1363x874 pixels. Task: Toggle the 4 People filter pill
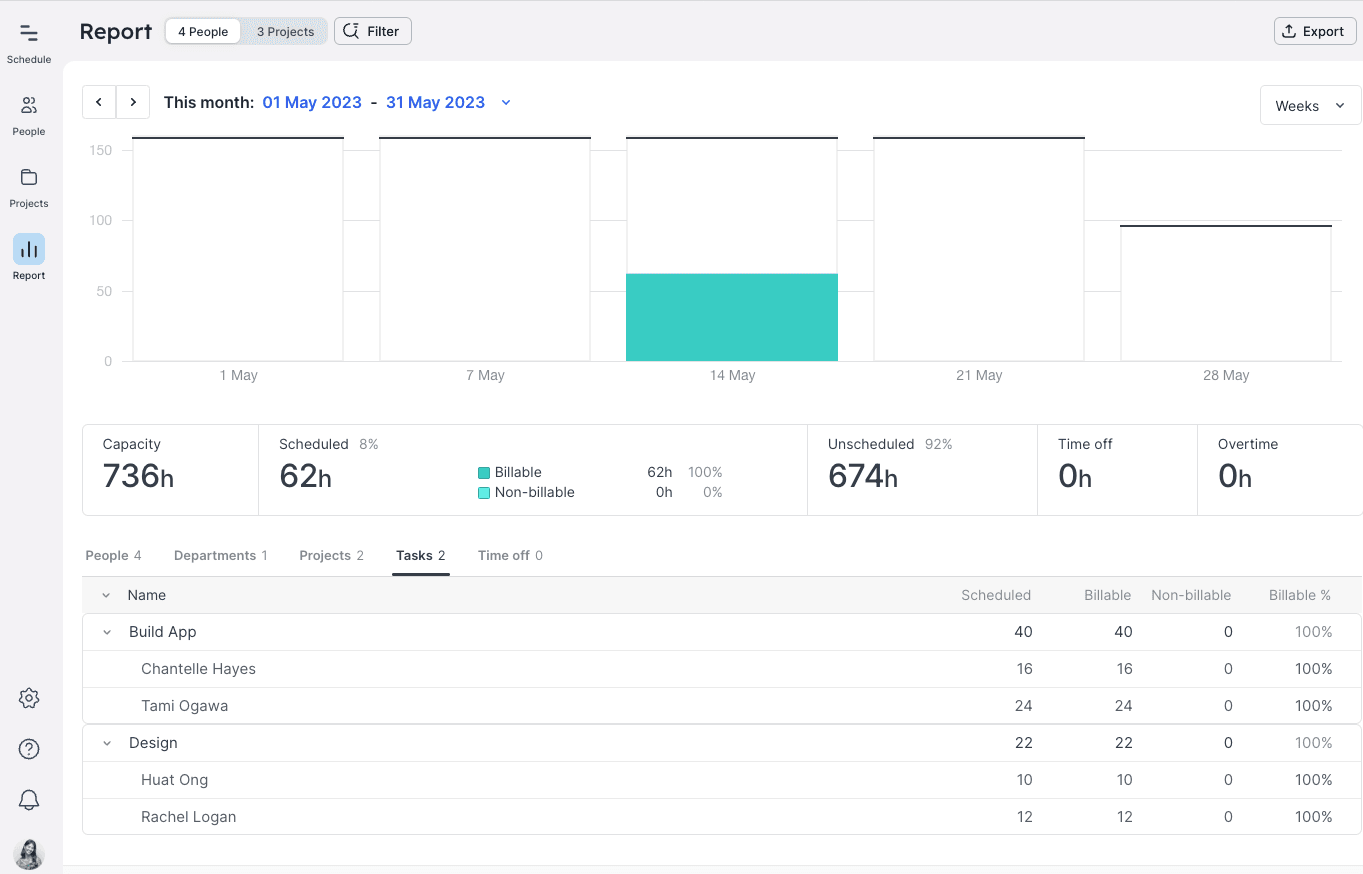click(x=202, y=31)
